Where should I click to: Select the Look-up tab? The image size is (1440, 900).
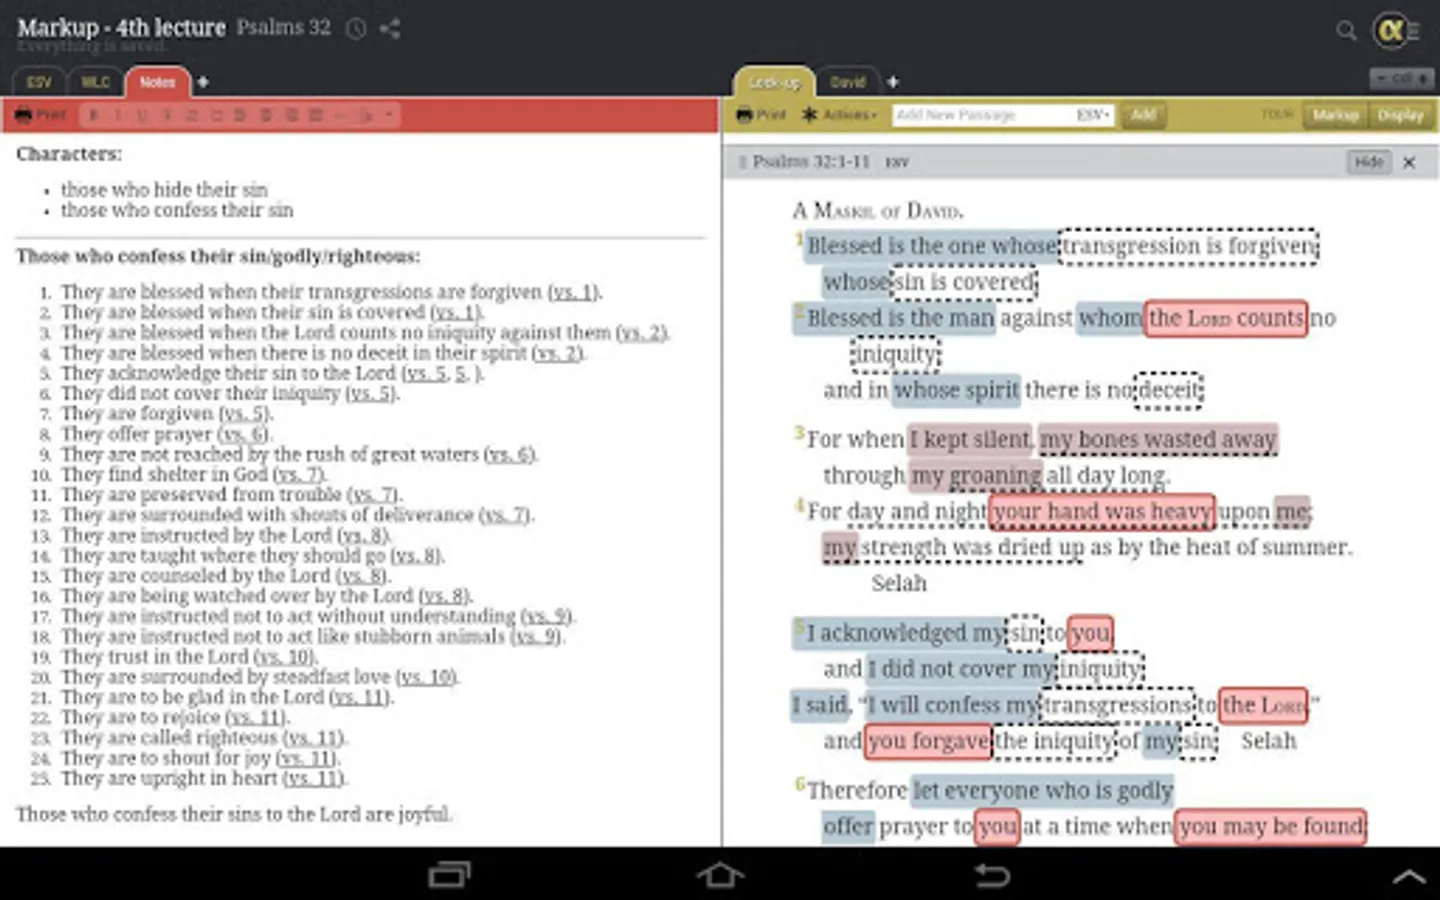(774, 82)
